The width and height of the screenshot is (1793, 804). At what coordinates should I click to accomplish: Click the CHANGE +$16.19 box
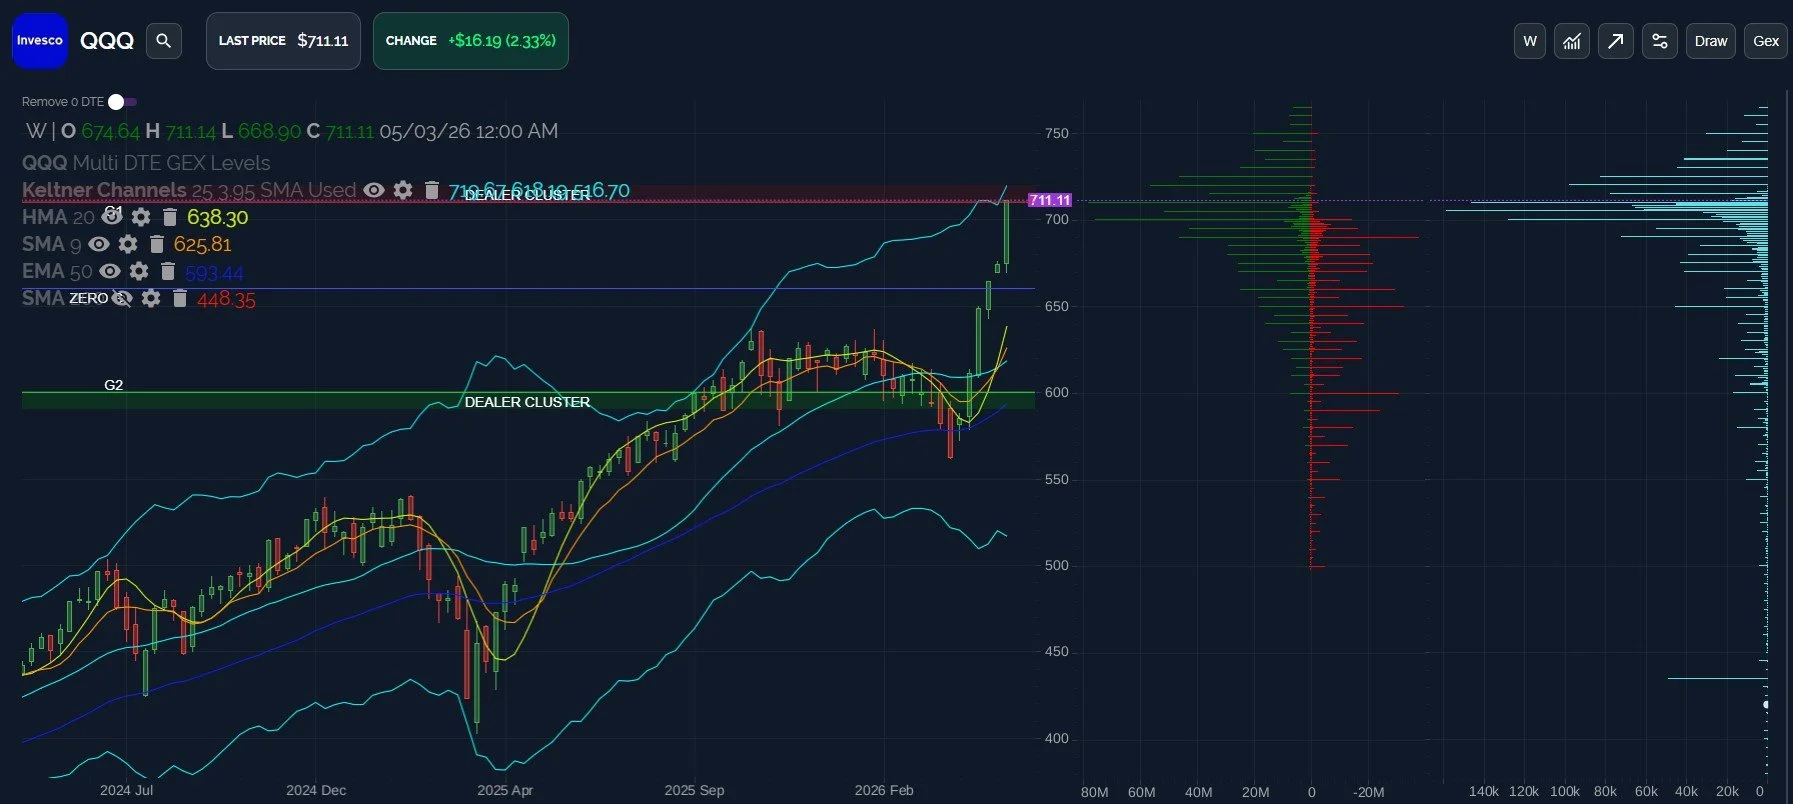(x=471, y=41)
